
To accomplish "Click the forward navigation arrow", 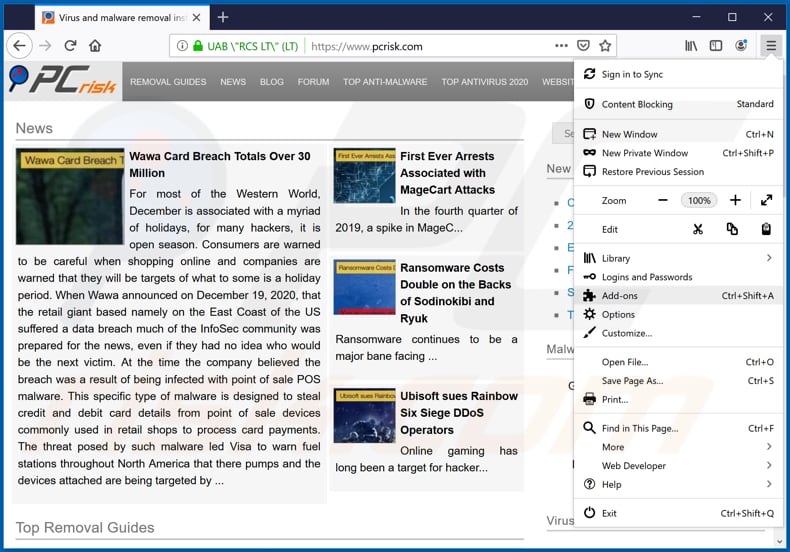I will coord(45,46).
